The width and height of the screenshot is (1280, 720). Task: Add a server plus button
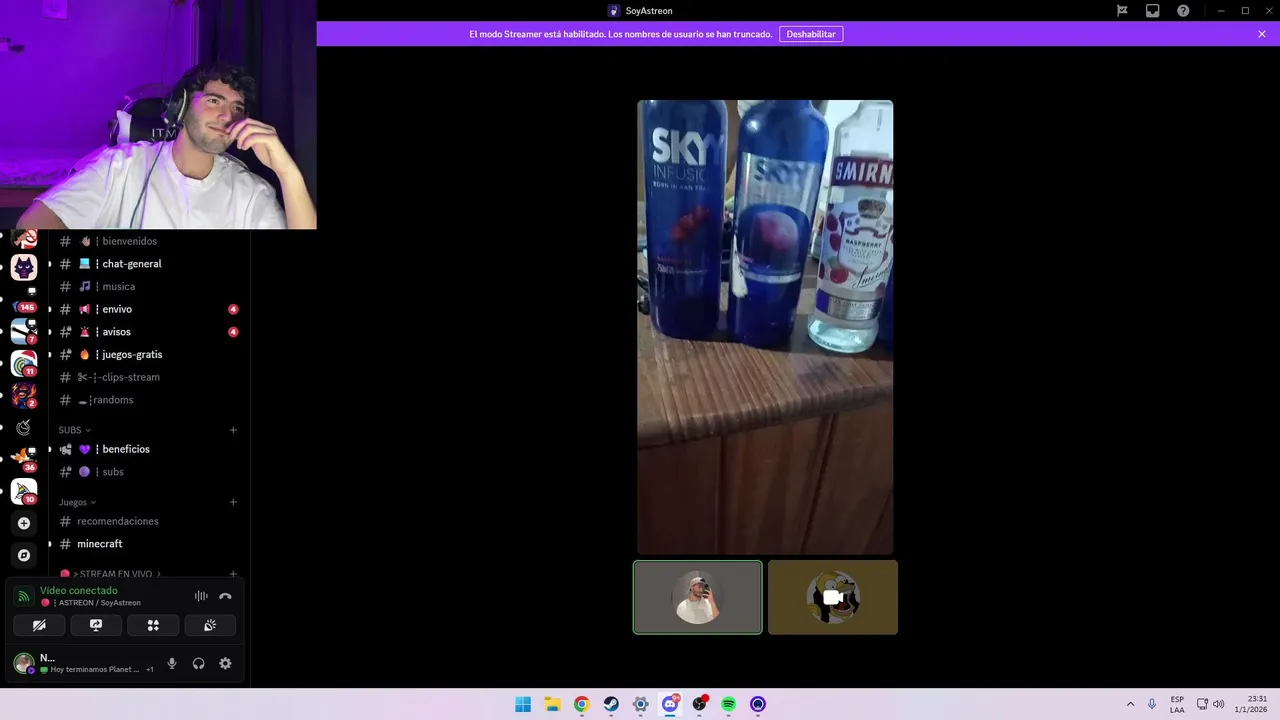pos(24,523)
